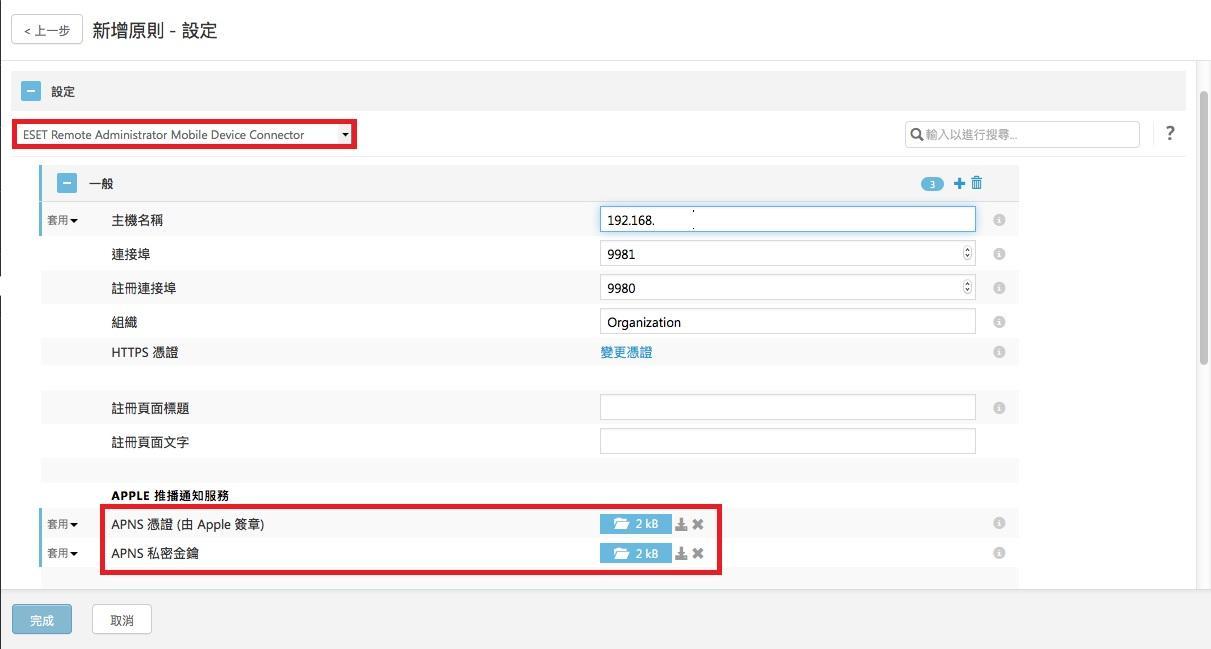Click the 連接埠 field showing 9981

pyautogui.click(x=787, y=254)
